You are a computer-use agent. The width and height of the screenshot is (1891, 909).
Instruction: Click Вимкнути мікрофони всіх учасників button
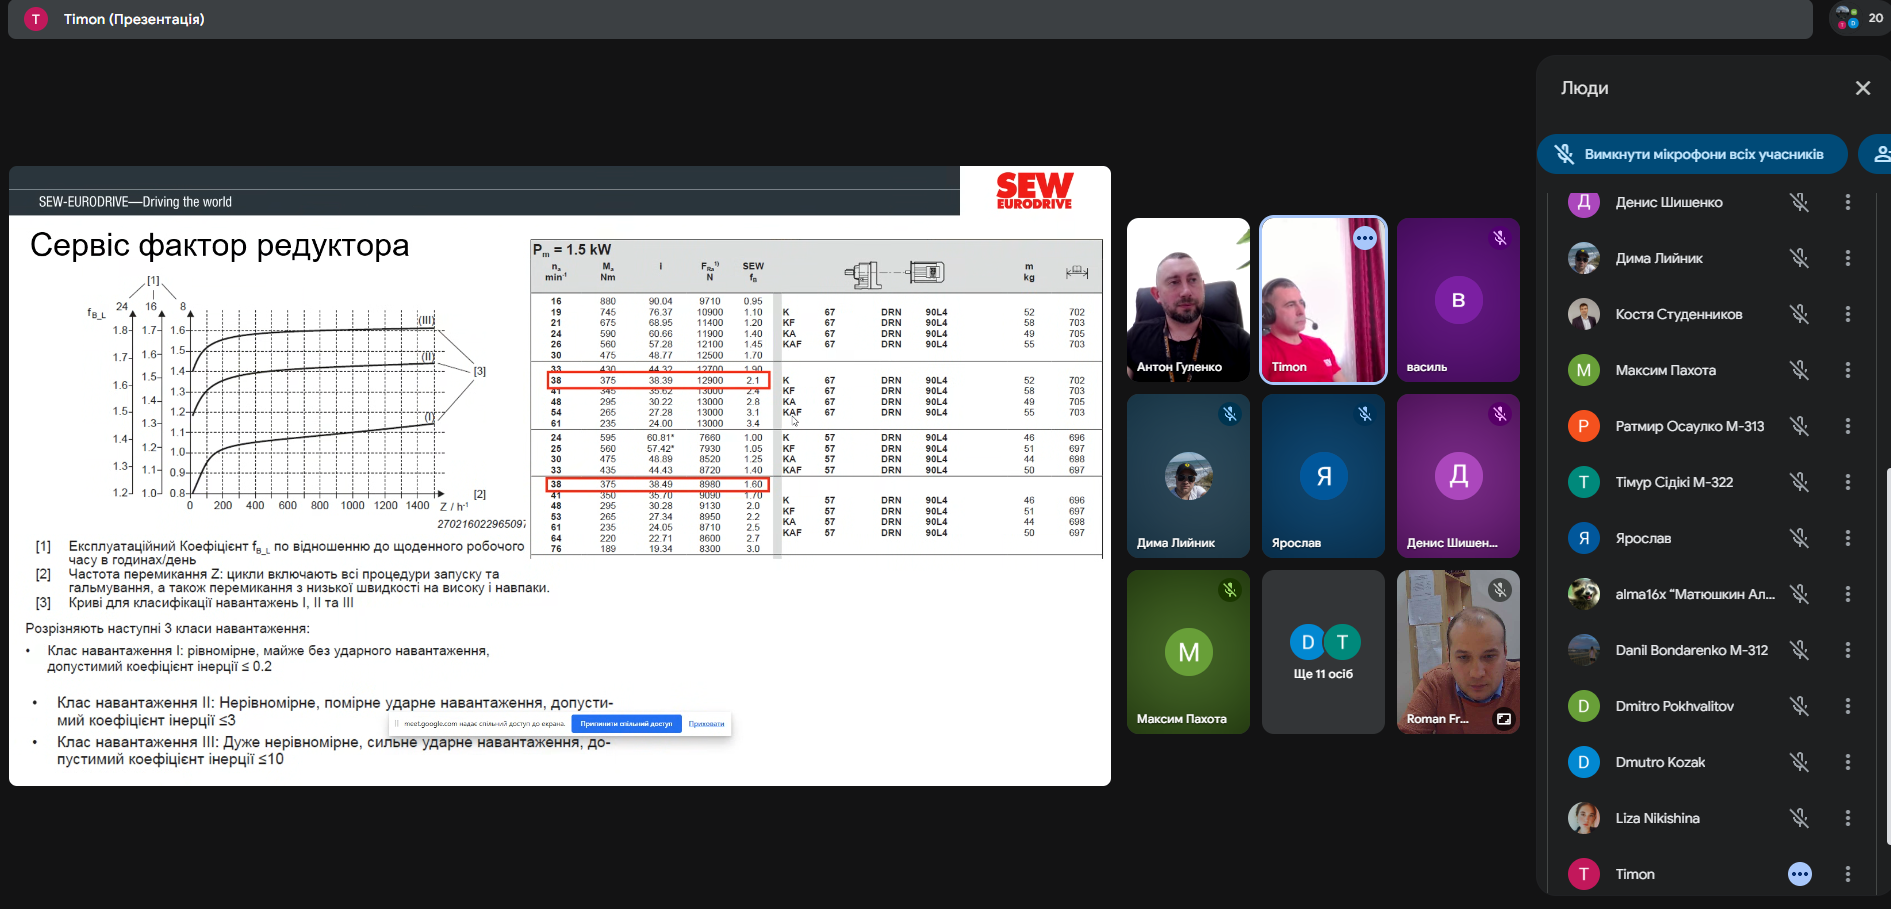coord(1691,154)
